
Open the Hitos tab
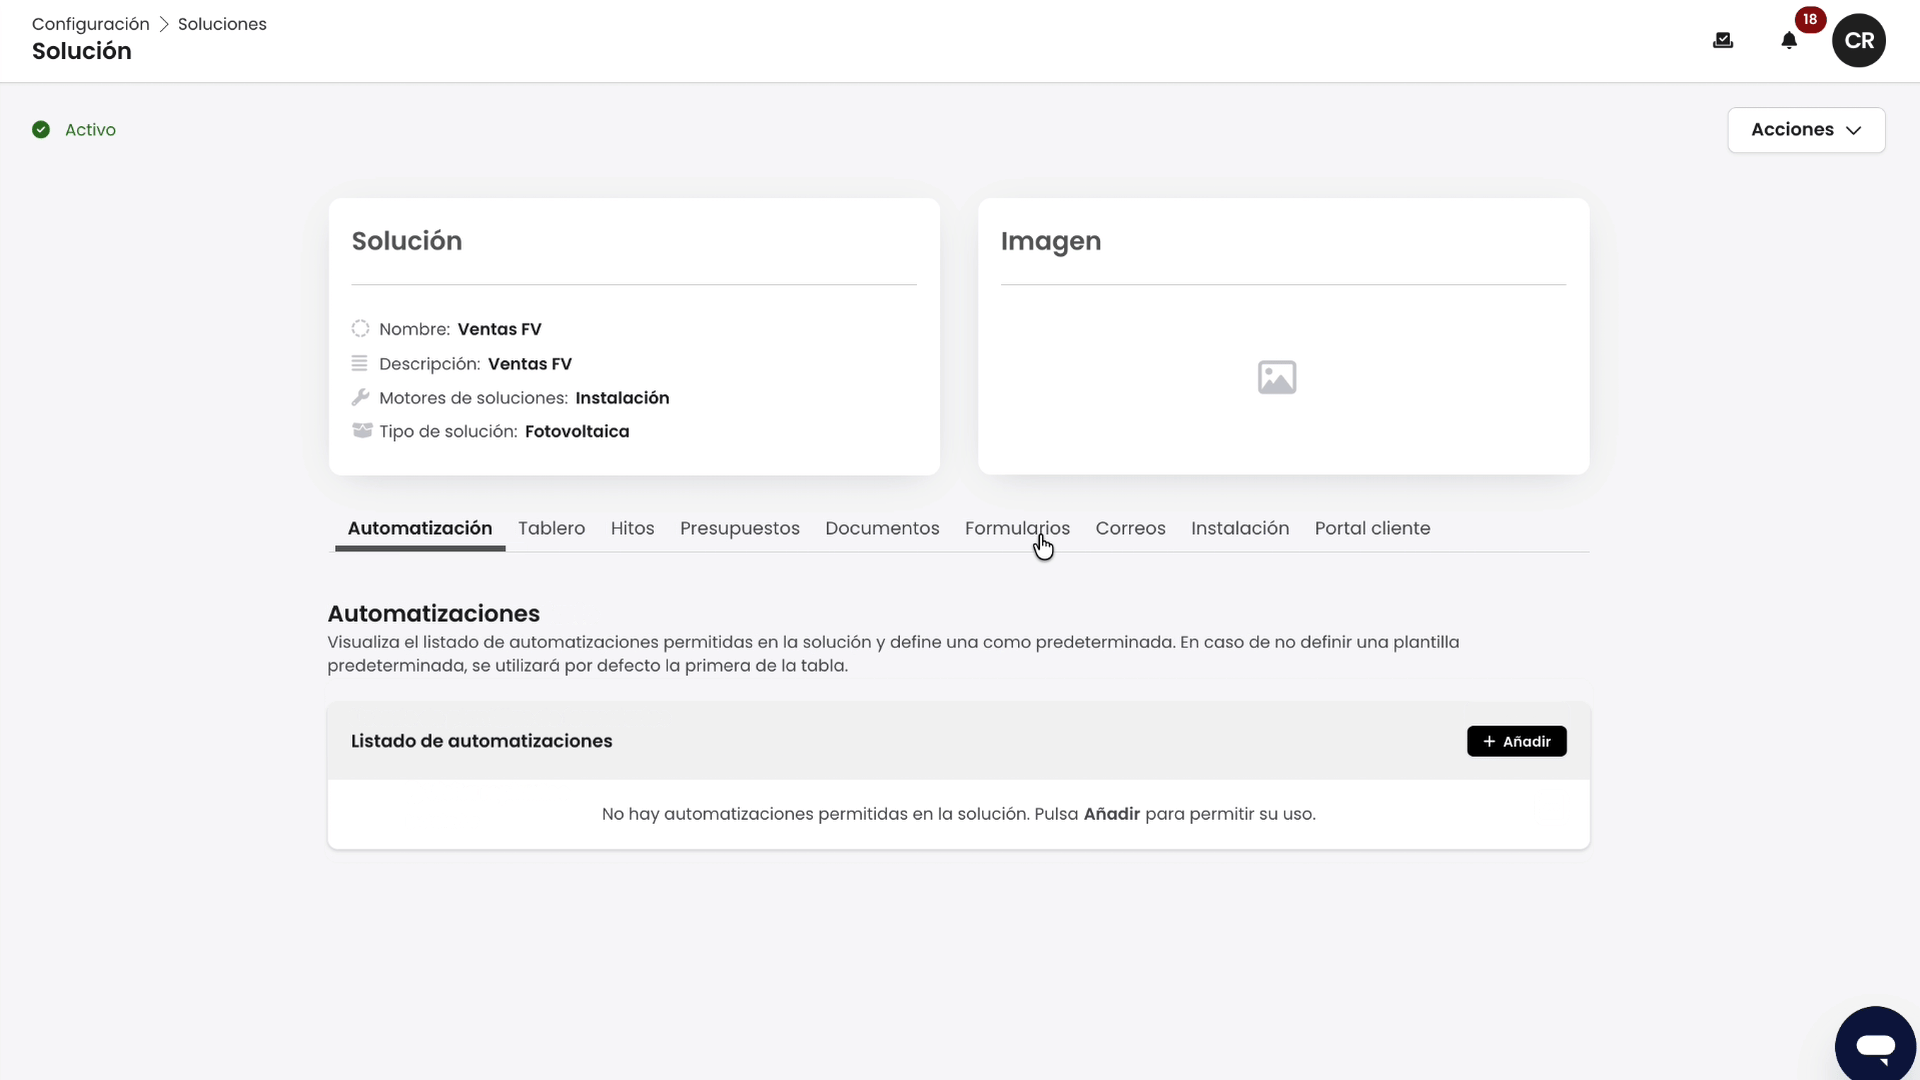tap(632, 528)
